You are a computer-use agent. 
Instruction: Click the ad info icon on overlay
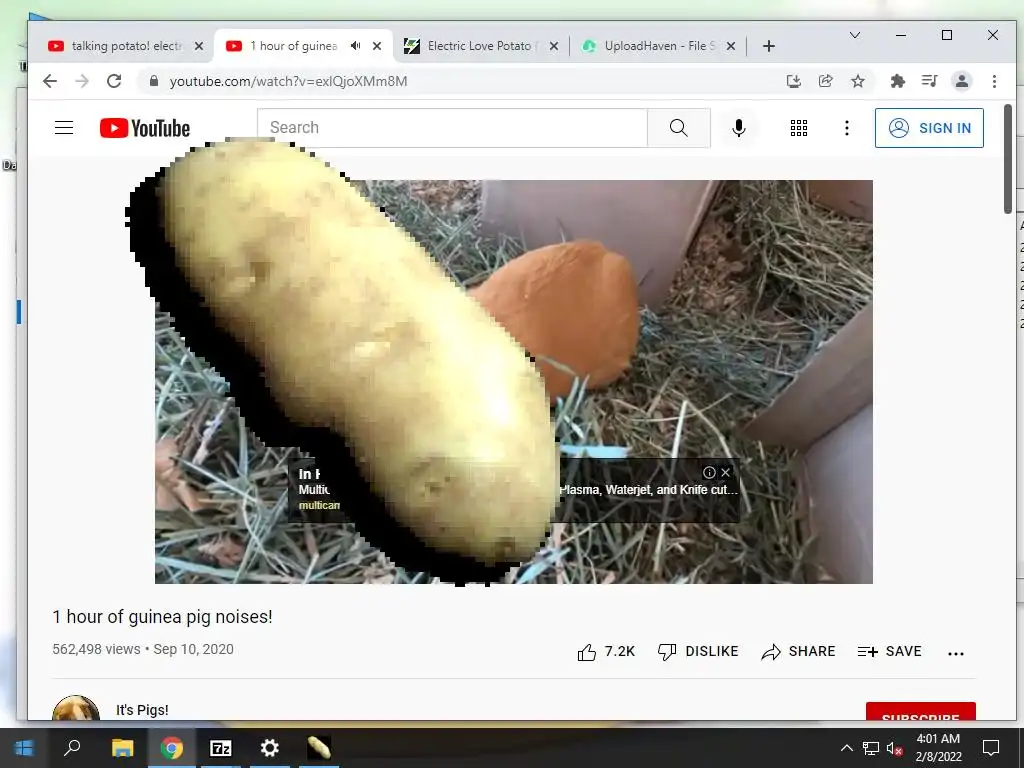(x=709, y=472)
